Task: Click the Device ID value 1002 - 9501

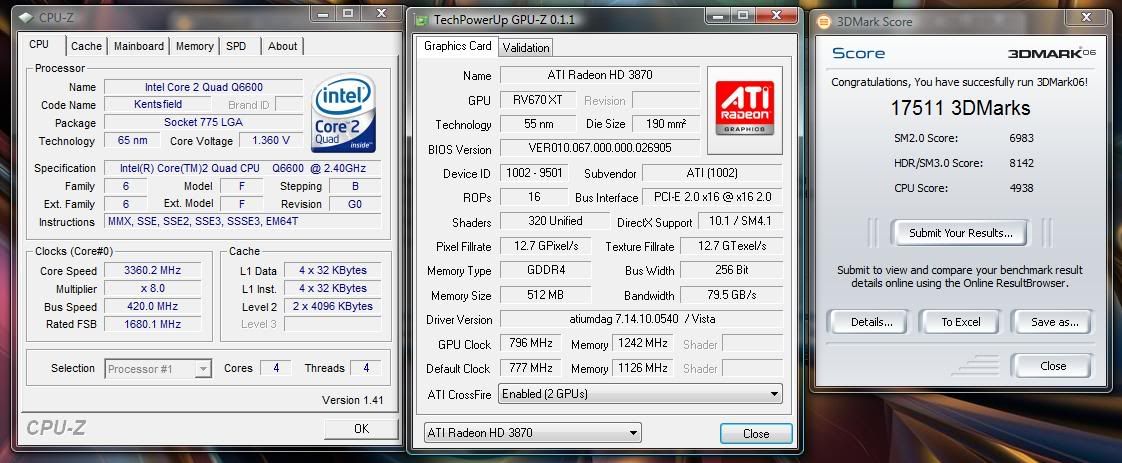Action: click(x=535, y=173)
